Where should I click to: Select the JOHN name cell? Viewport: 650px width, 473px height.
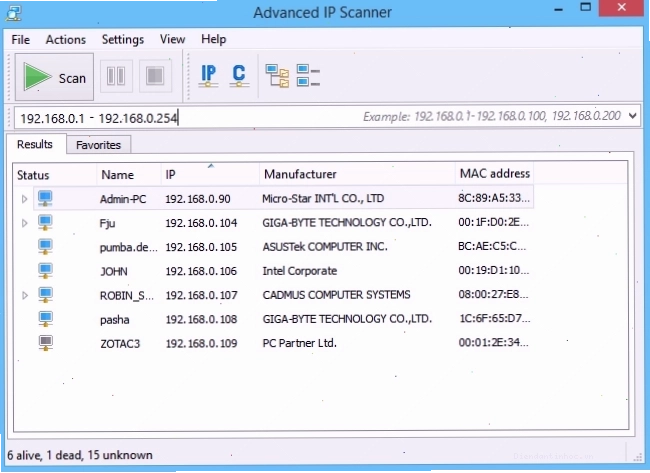[x=114, y=272]
